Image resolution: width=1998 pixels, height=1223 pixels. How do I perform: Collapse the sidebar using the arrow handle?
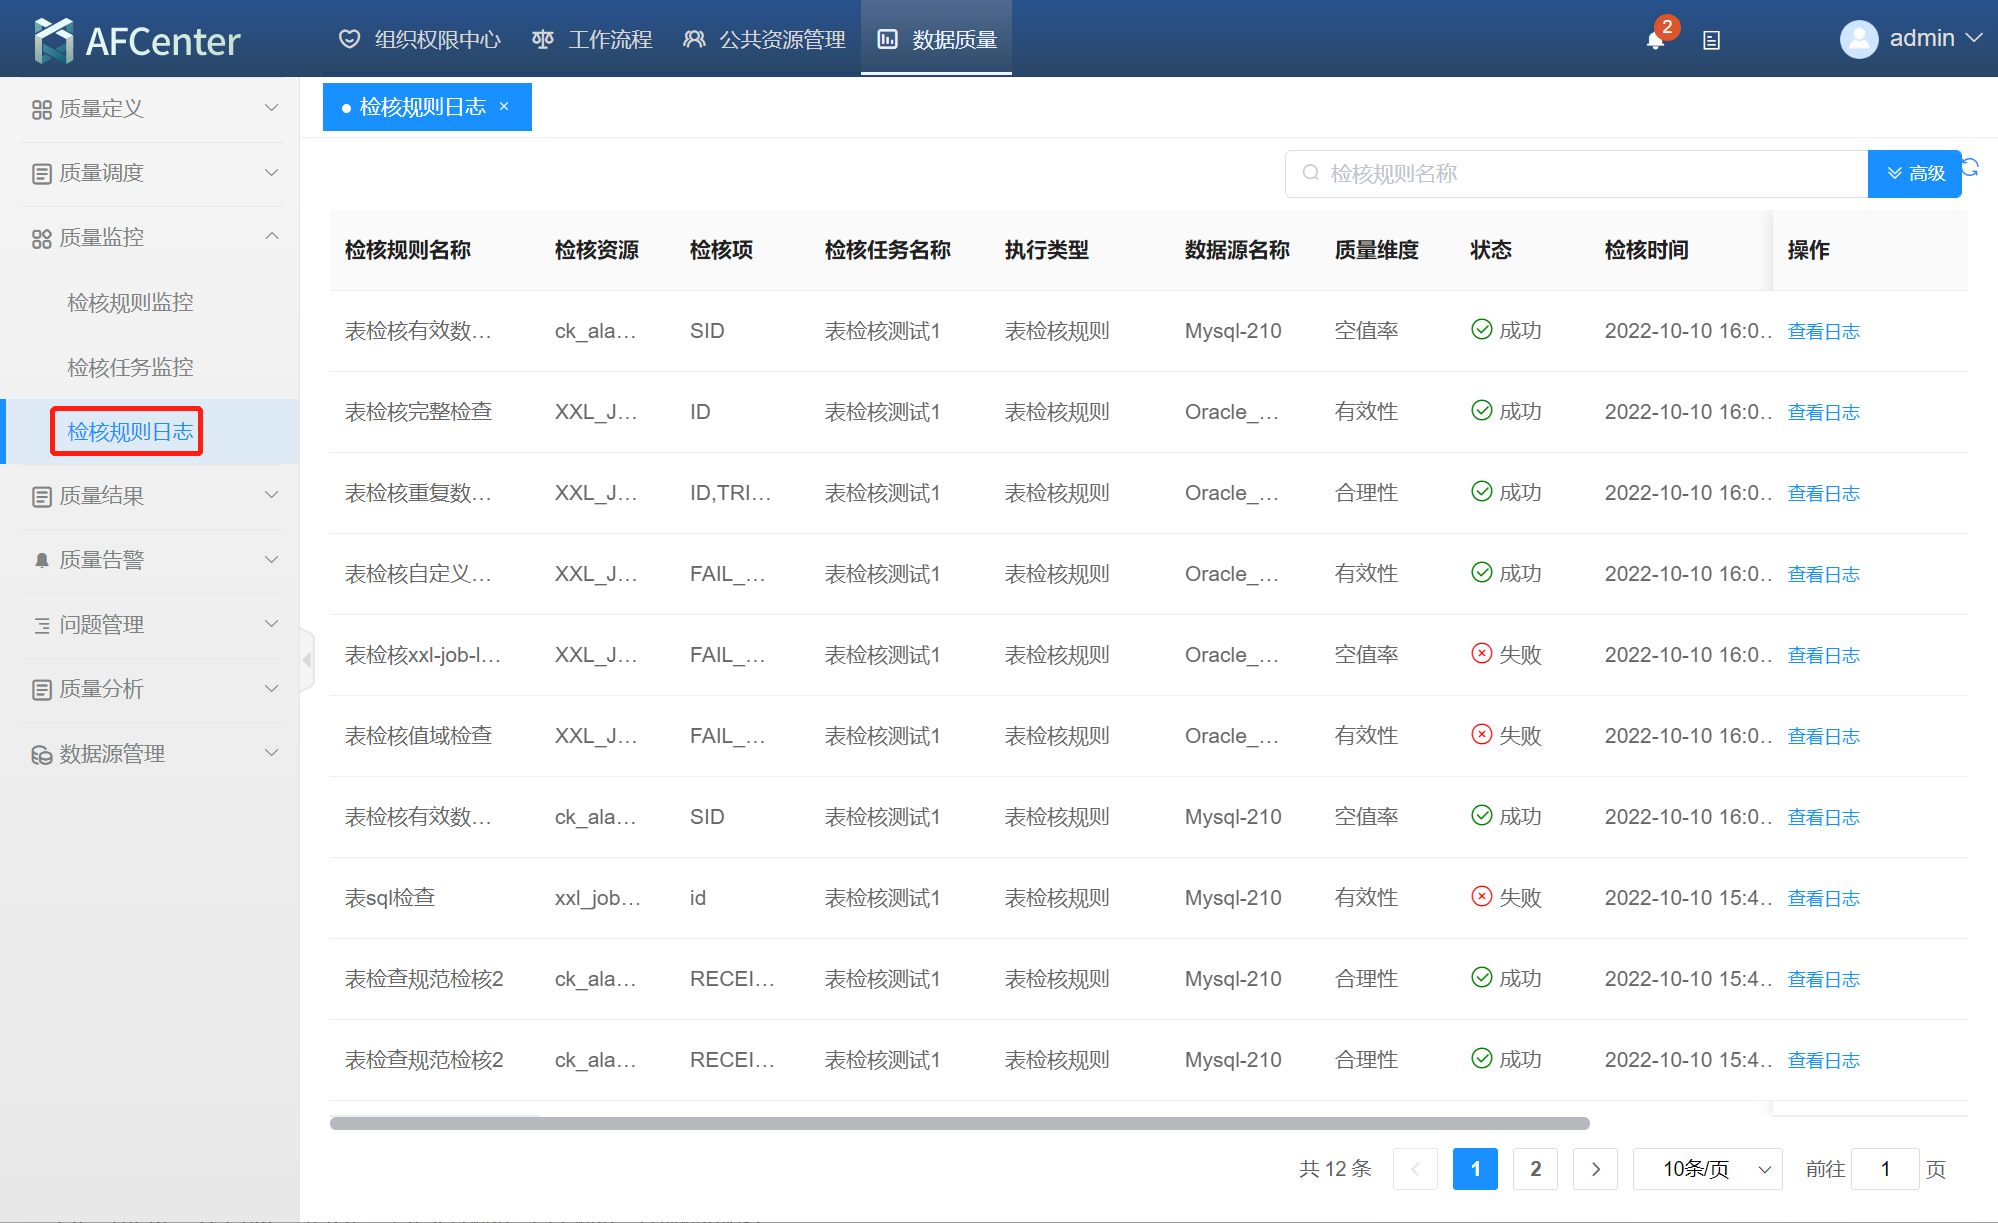click(307, 660)
